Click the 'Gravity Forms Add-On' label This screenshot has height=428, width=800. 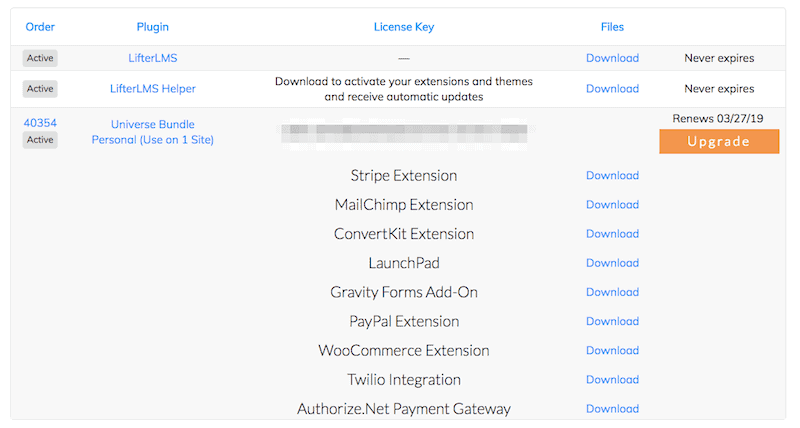pos(404,292)
